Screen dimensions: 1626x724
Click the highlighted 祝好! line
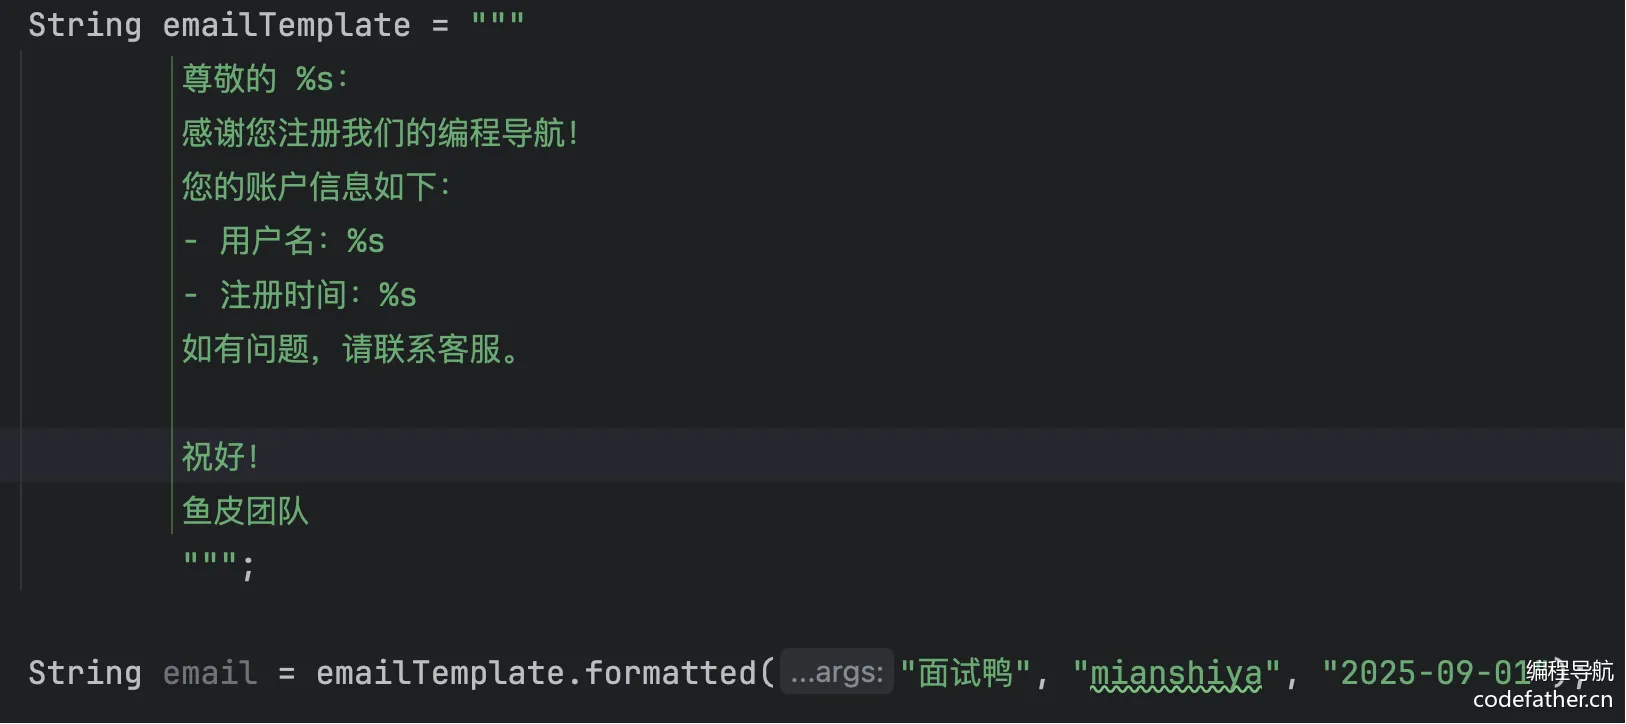coord(220,456)
